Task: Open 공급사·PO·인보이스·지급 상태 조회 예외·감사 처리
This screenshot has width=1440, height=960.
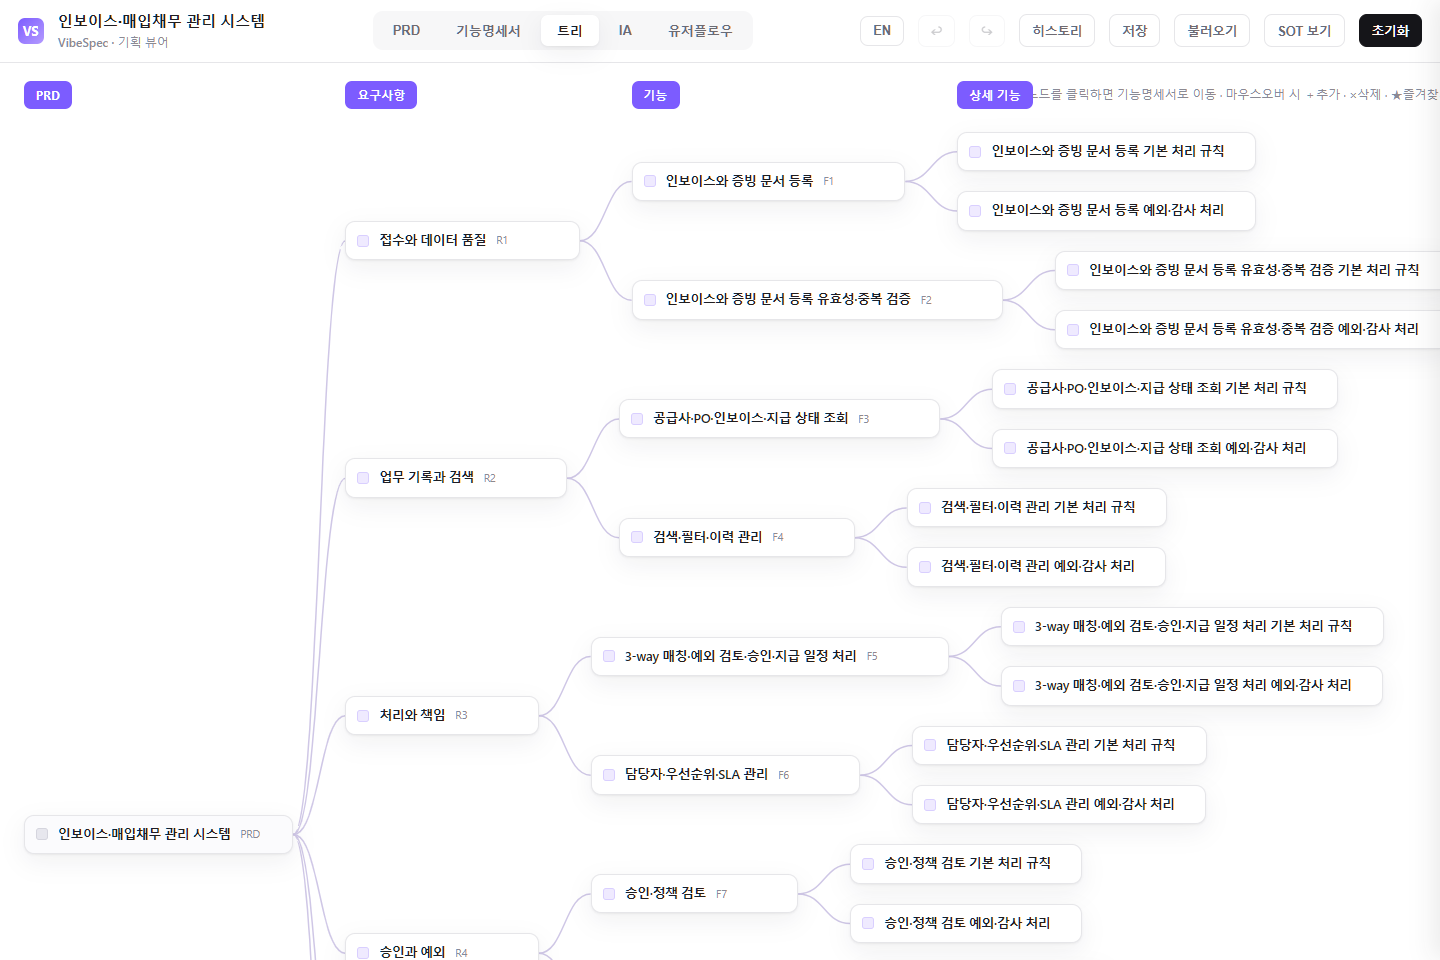Action: [1165, 448]
